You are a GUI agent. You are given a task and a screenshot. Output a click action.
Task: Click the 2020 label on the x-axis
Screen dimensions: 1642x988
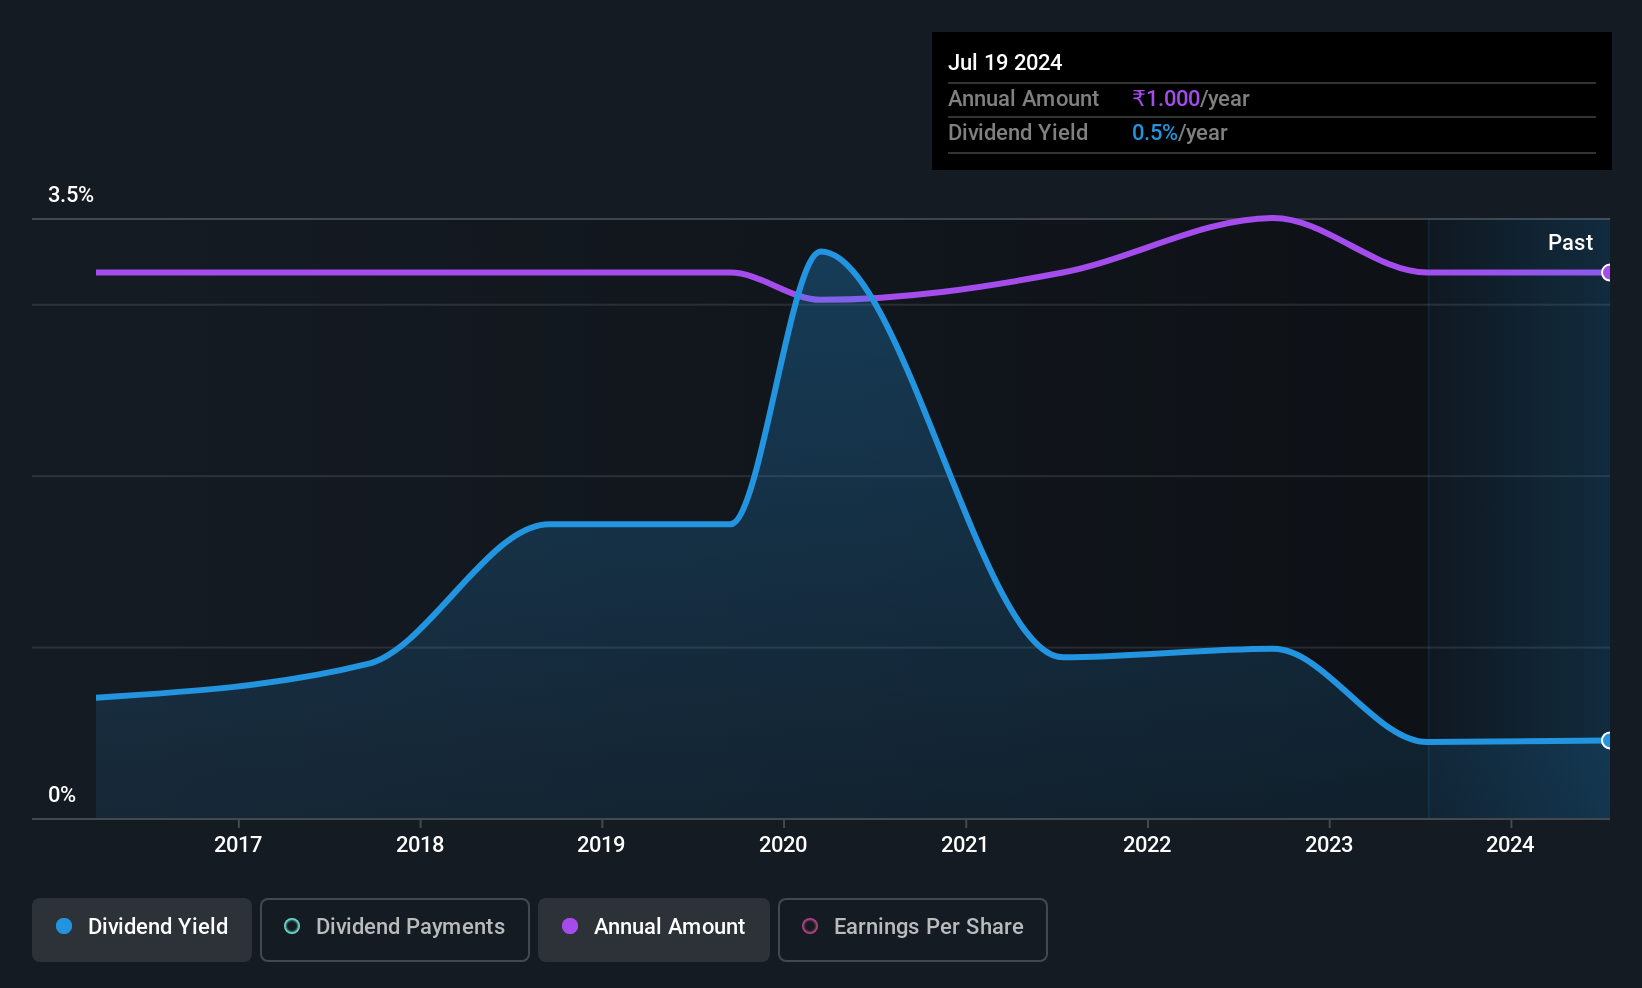coord(783,844)
